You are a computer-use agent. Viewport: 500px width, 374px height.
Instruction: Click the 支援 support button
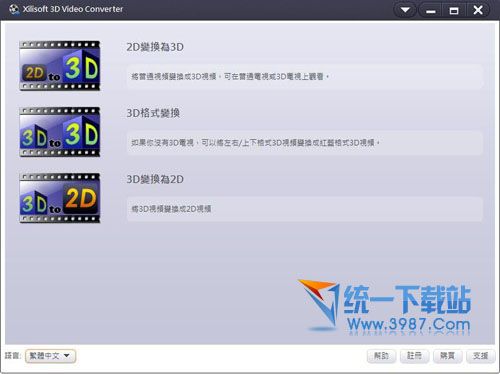480,356
